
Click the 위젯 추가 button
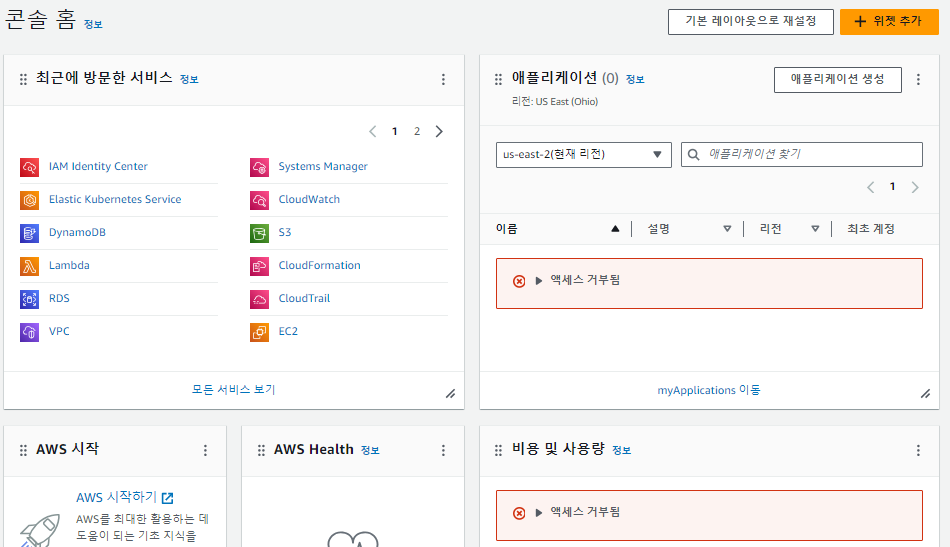click(889, 22)
